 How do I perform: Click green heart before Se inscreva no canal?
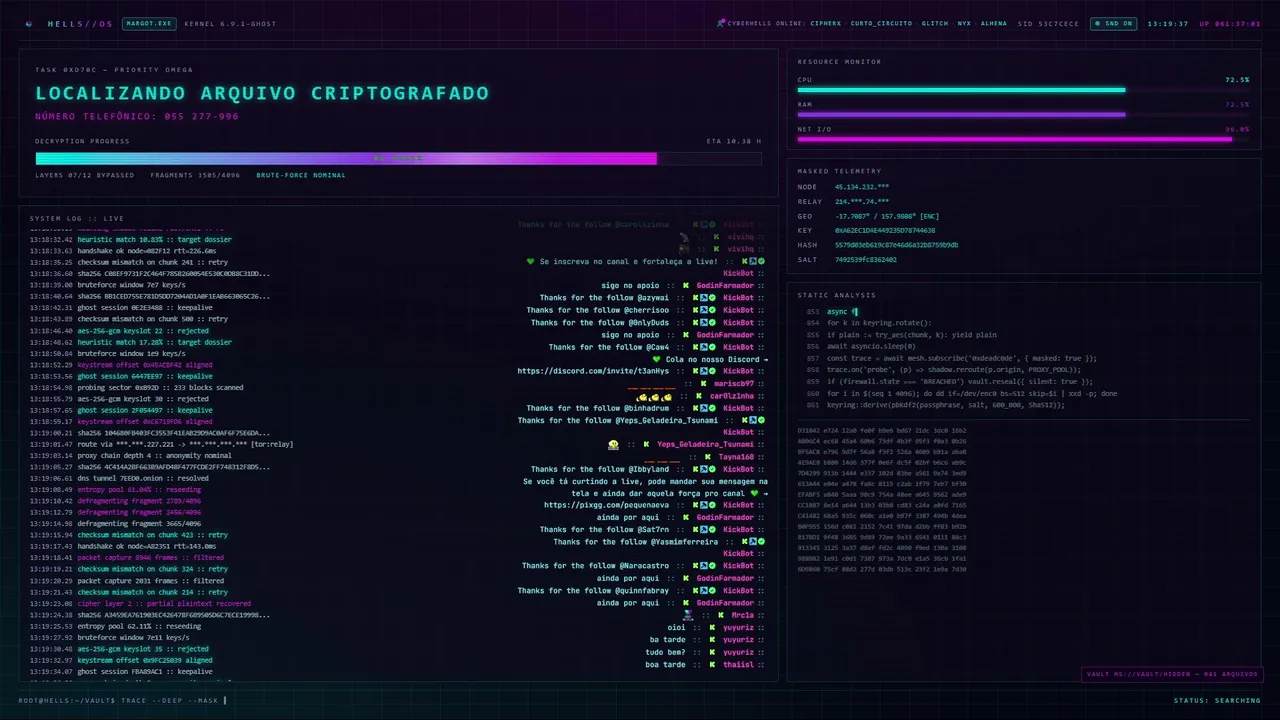point(531,261)
